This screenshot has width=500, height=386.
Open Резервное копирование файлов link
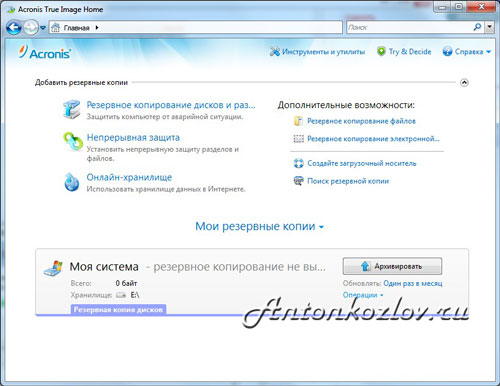point(361,121)
